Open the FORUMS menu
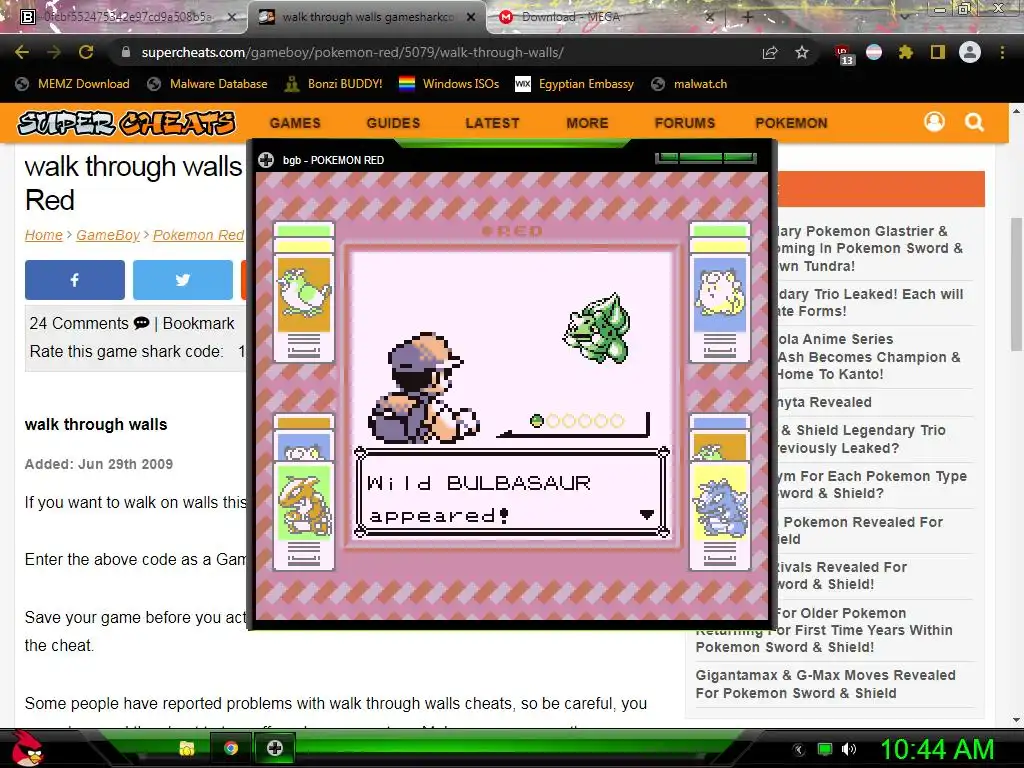The image size is (1024, 768). click(685, 123)
